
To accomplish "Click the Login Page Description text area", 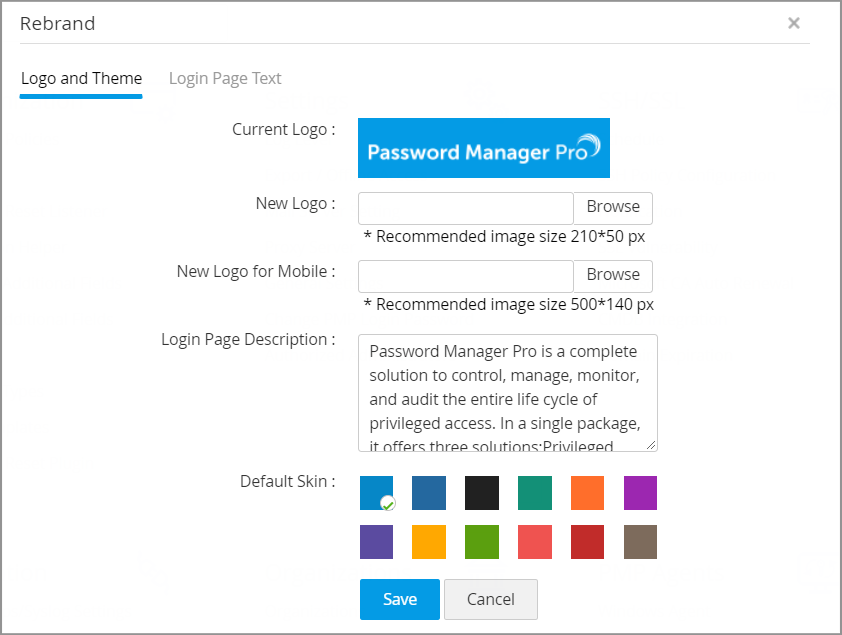I will click(x=507, y=393).
